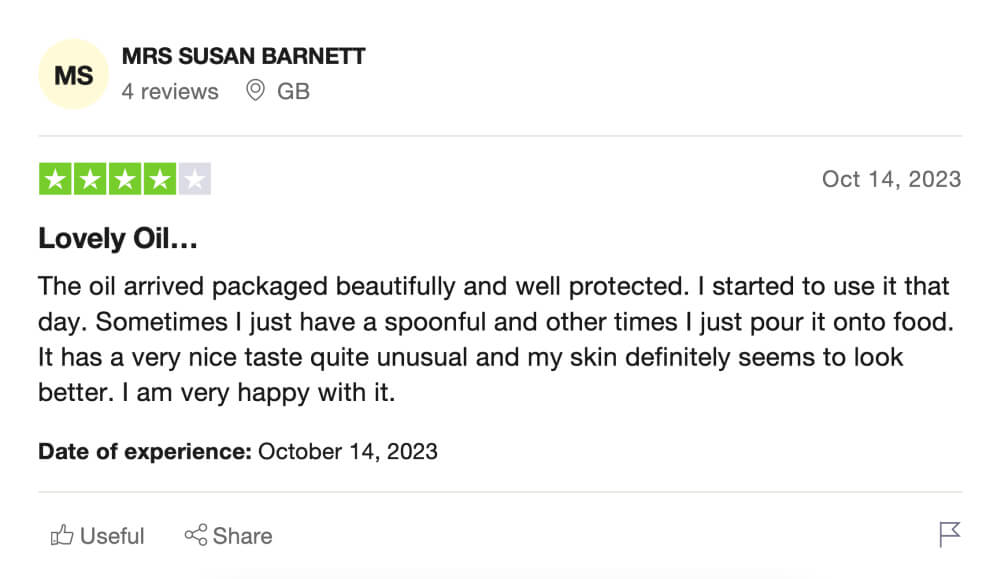Open MRS SUSAN BARNETT profile name
Image resolution: width=1000 pixels, height=579 pixels.
[244, 56]
